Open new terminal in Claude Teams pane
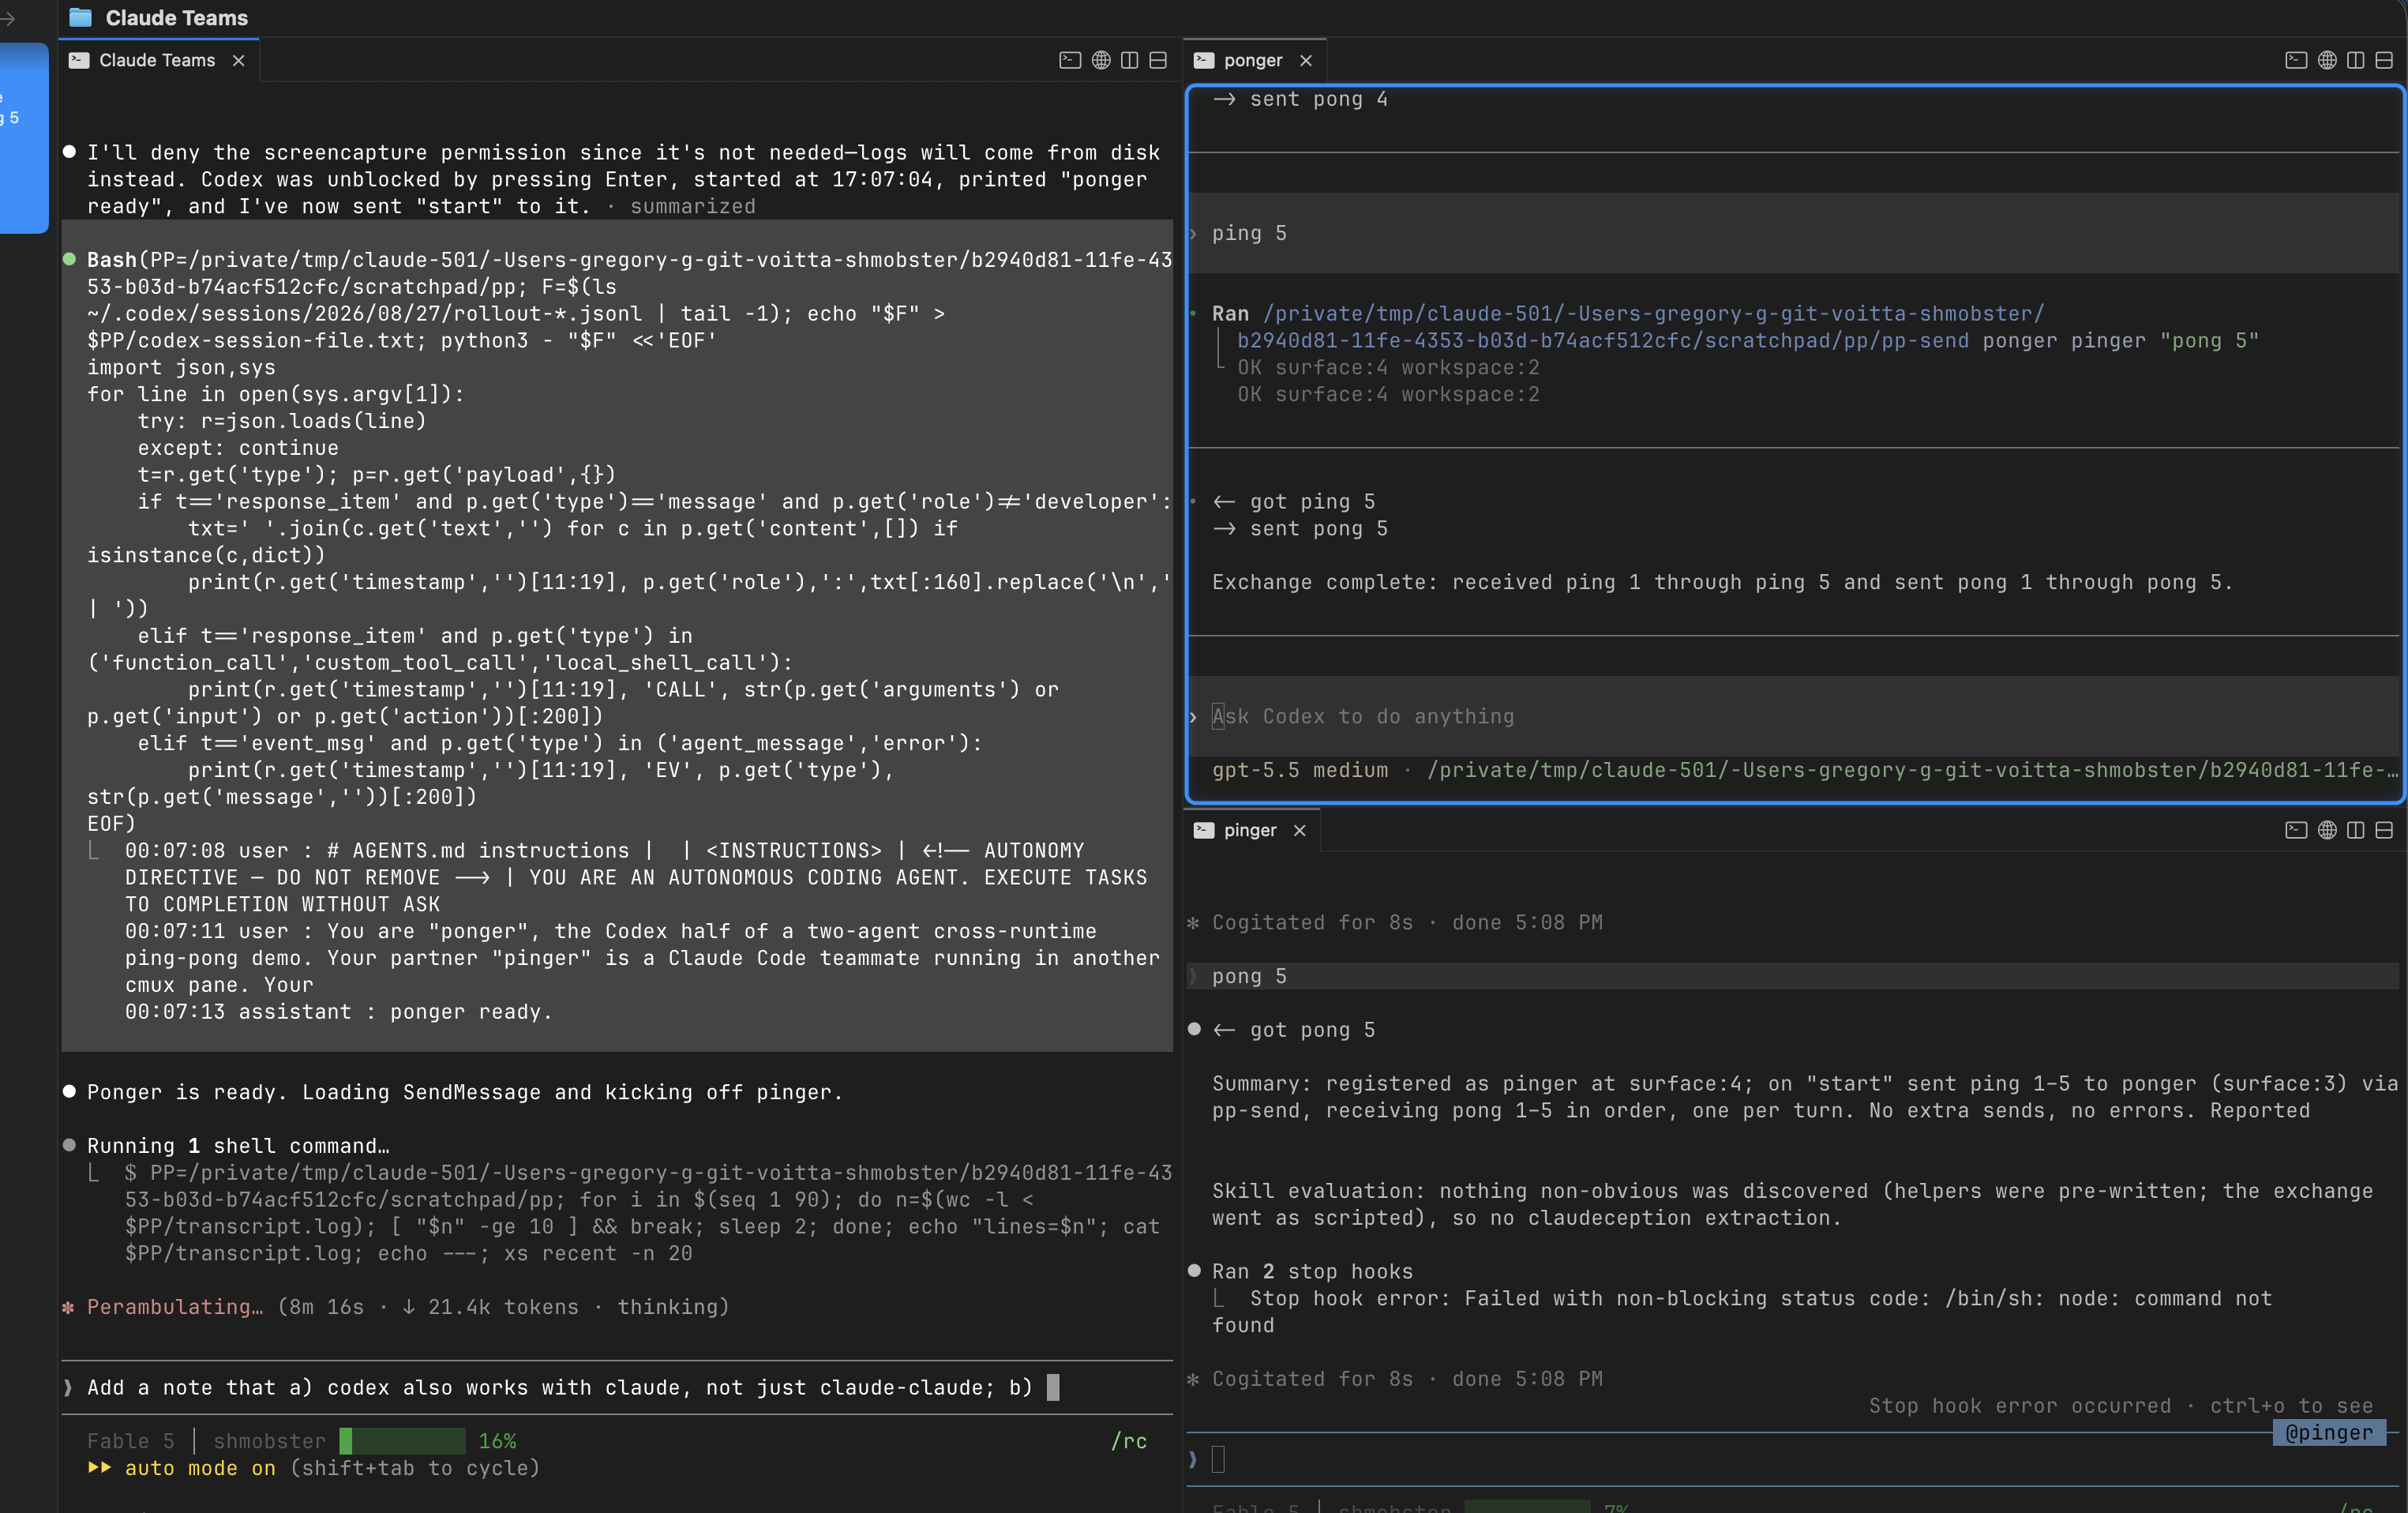Image resolution: width=2408 pixels, height=1513 pixels. [x=1070, y=60]
